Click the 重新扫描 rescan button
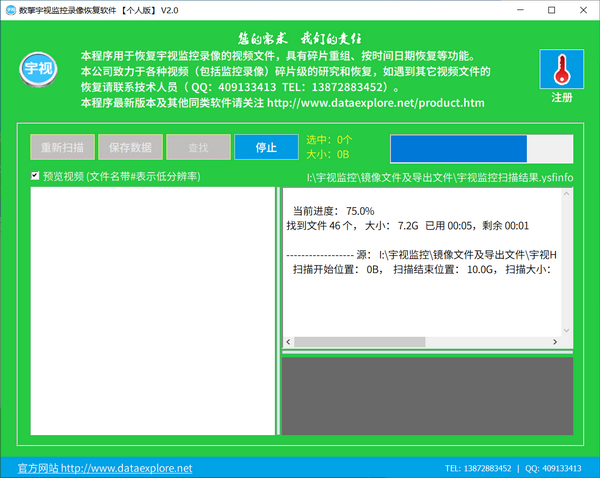600x478 pixels. pos(63,147)
